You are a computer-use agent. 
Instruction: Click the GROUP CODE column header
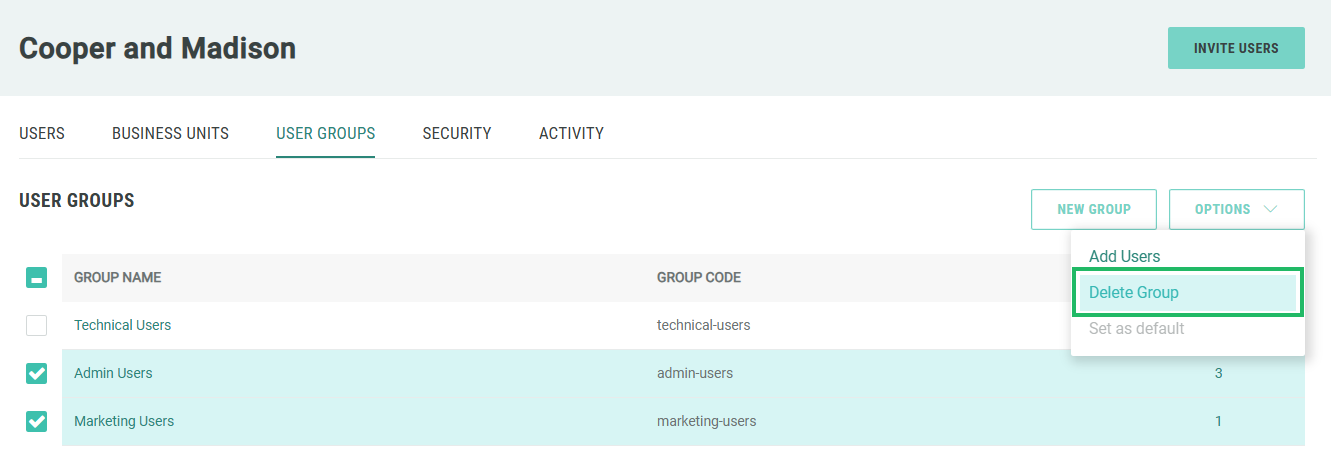point(698,277)
